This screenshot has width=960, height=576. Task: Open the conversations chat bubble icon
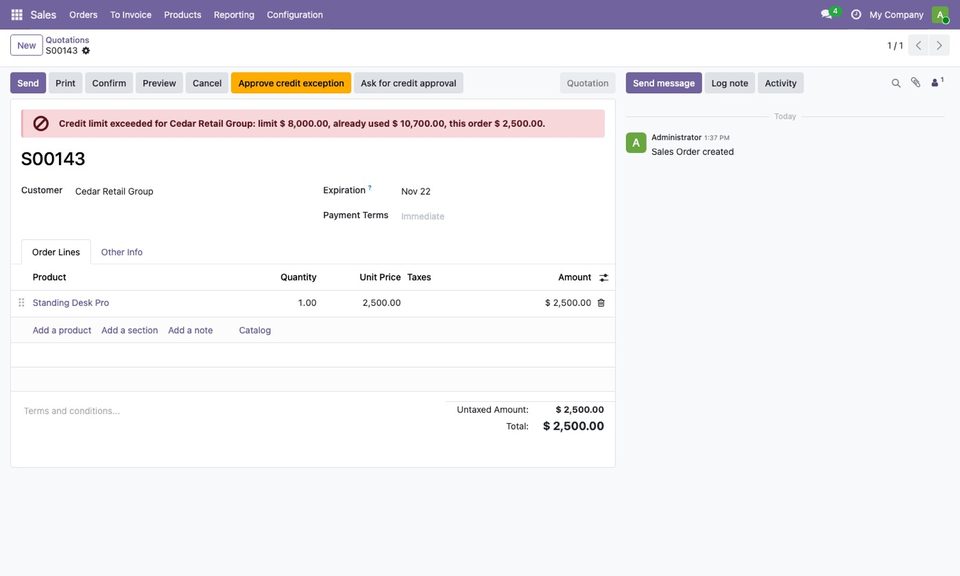tap(828, 14)
